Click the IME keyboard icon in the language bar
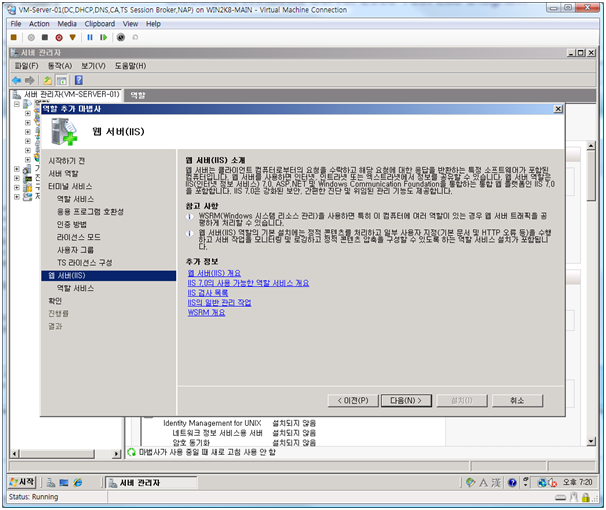The height and width of the screenshot is (510, 606). click(x=470, y=483)
